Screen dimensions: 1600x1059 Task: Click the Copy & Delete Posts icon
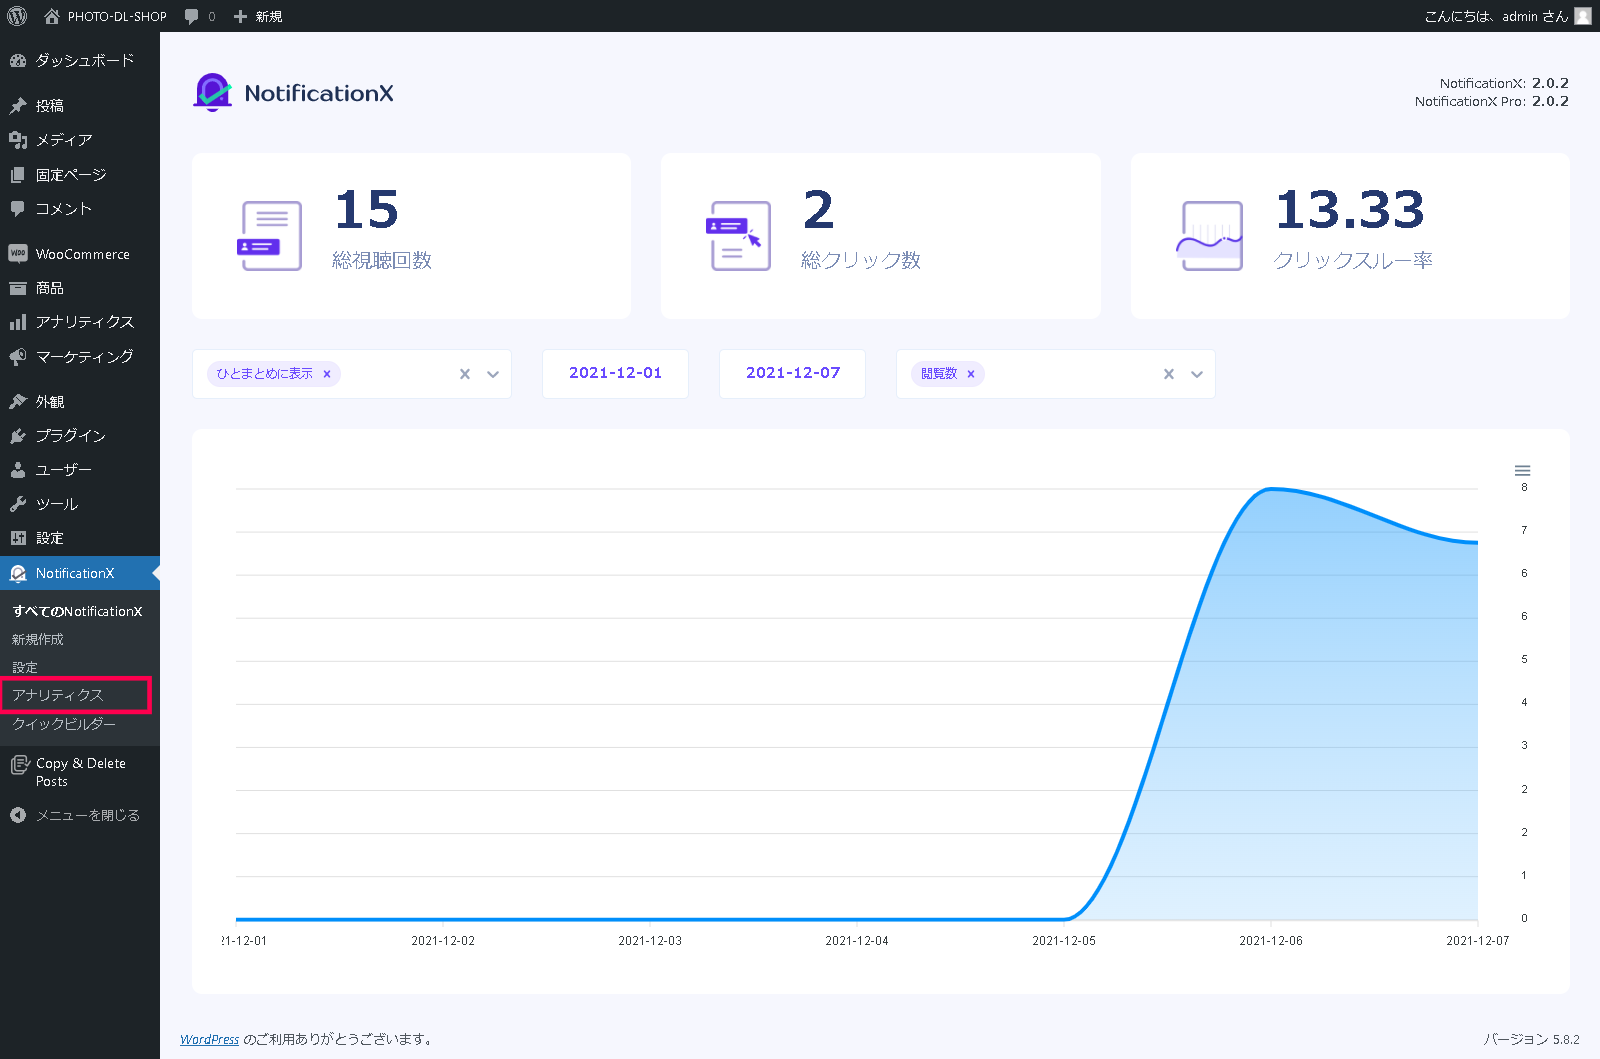(19, 765)
